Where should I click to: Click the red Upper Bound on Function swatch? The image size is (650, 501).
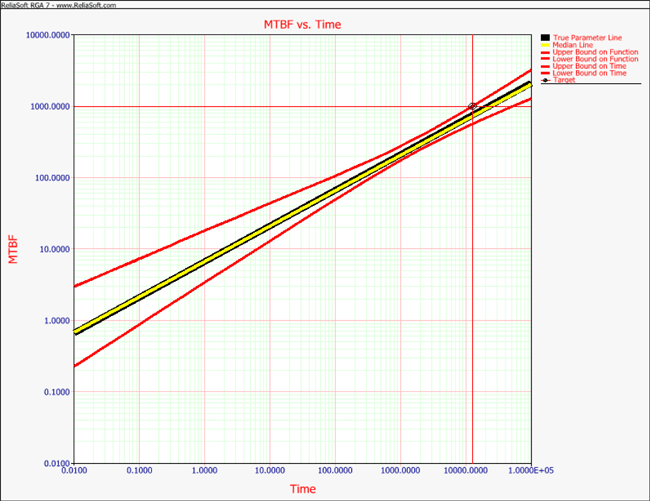coord(546,52)
